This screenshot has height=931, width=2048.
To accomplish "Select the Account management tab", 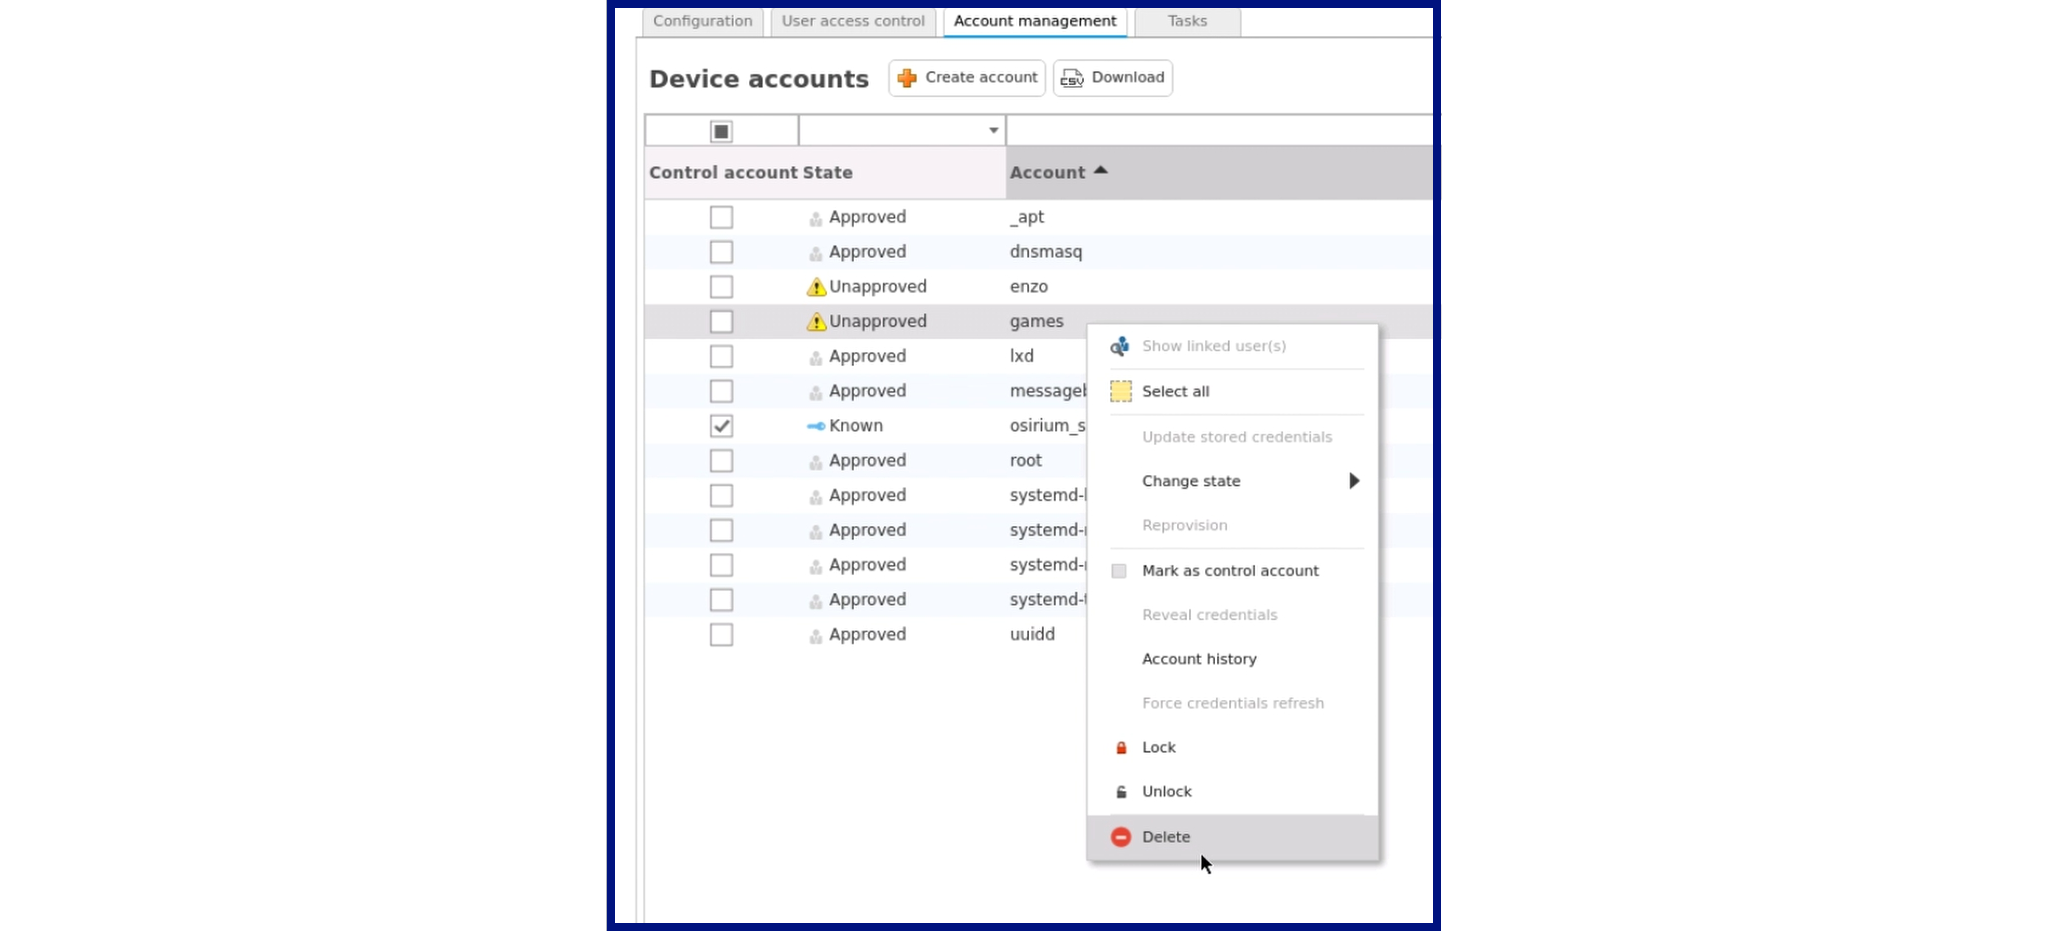I will pos(1035,21).
